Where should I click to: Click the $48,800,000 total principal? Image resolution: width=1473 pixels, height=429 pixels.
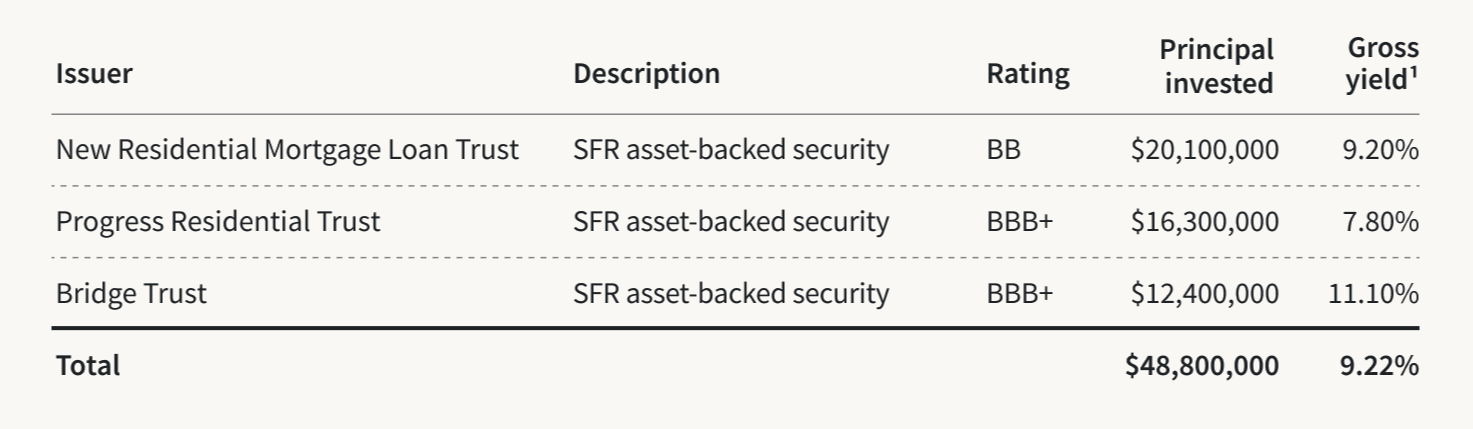(1201, 366)
